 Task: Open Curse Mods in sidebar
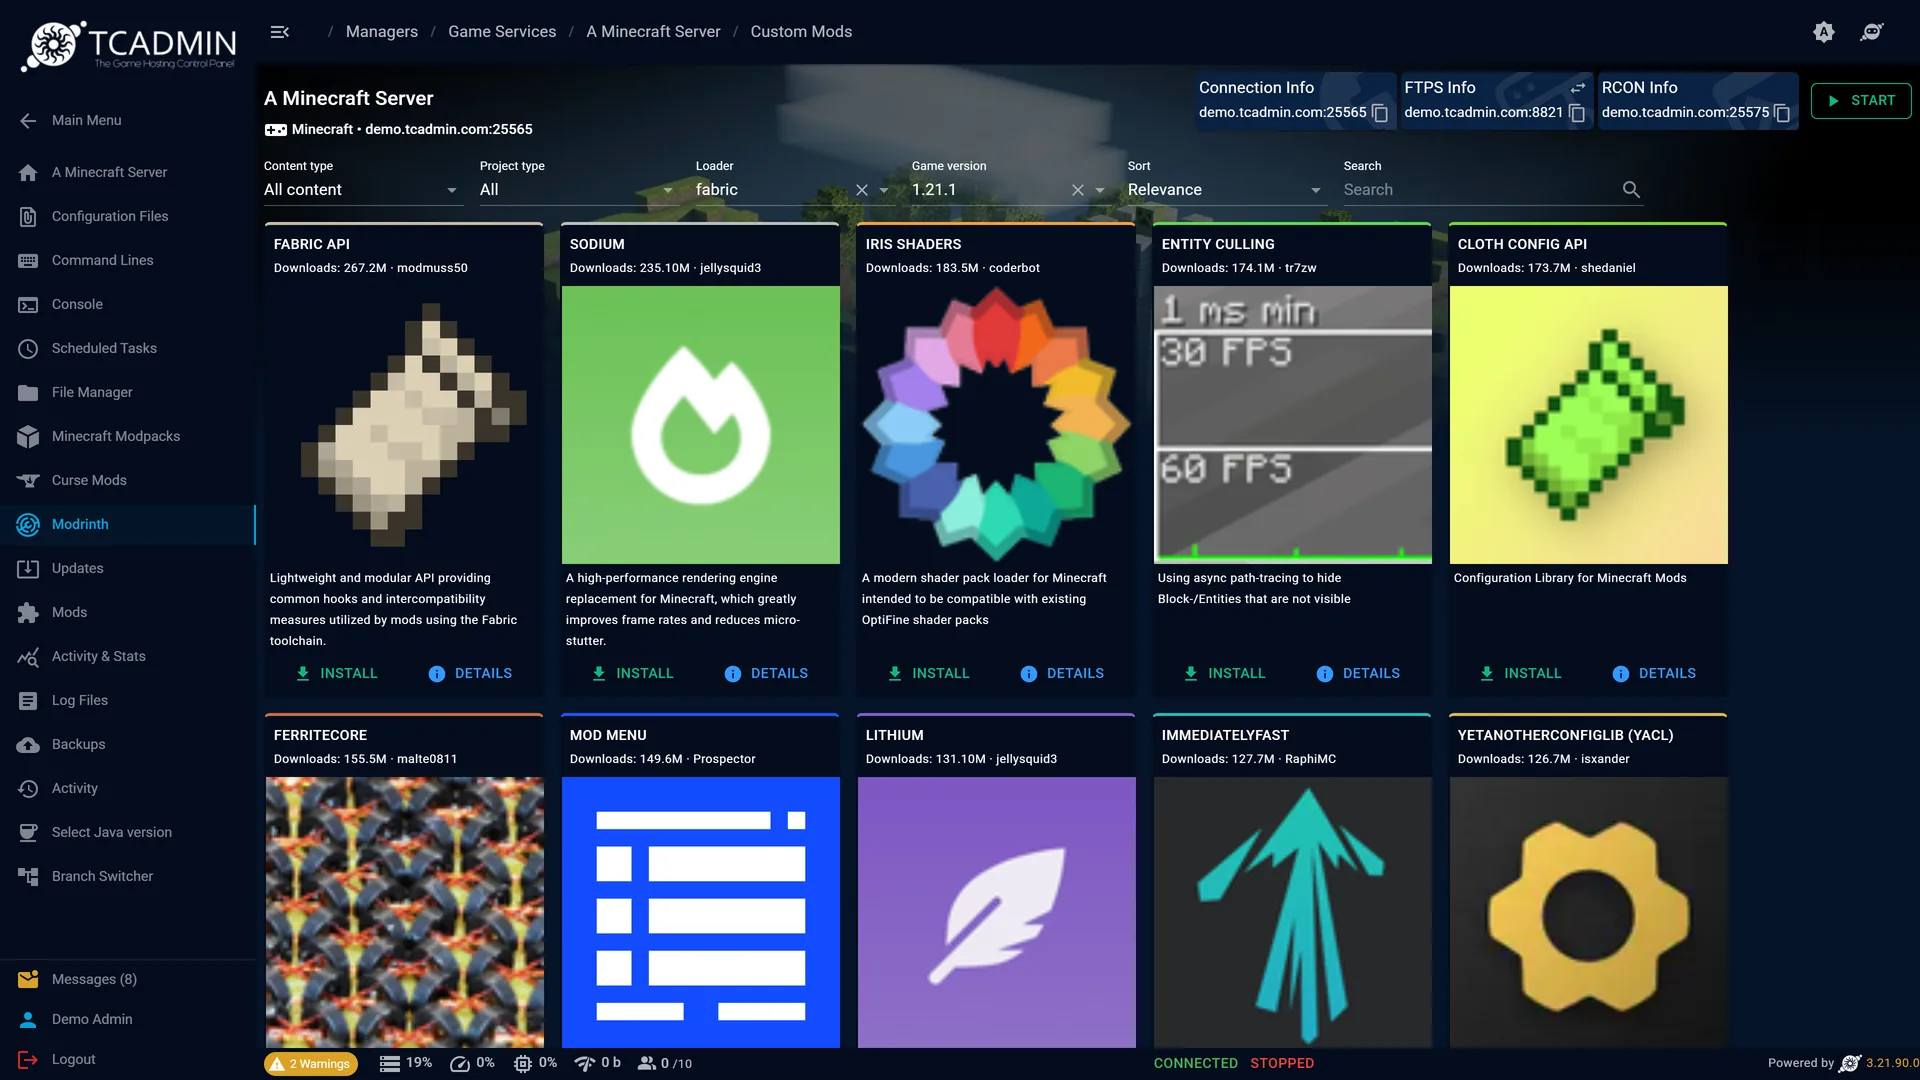click(x=128, y=480)
